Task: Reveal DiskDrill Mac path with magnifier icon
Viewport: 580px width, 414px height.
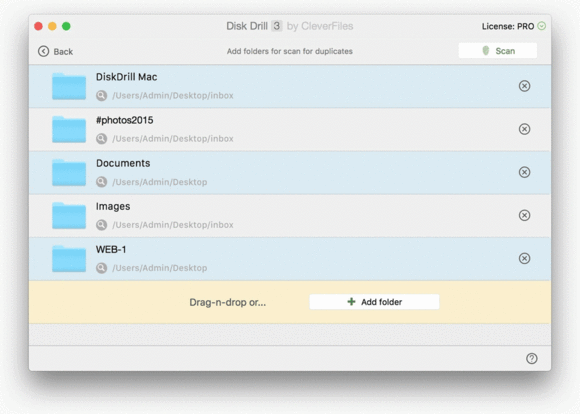Action: (101, 95)
